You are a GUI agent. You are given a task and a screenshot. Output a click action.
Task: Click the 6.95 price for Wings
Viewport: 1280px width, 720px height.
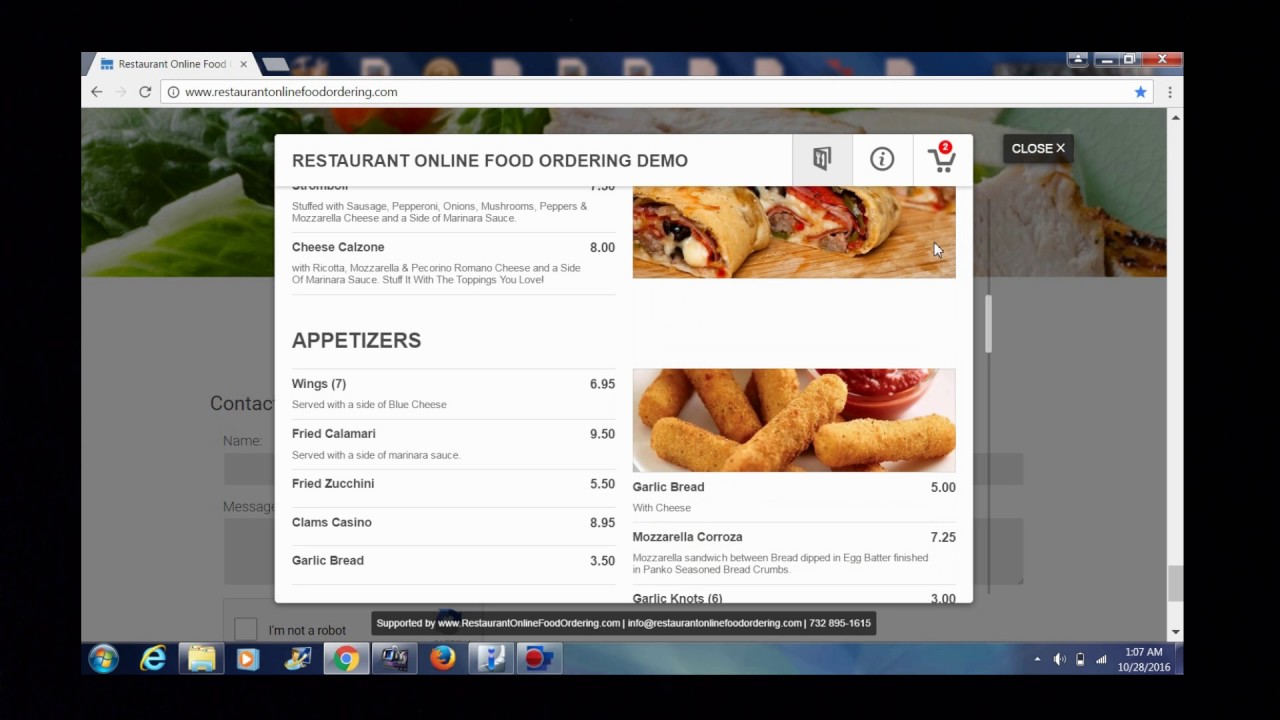point(602,384)
